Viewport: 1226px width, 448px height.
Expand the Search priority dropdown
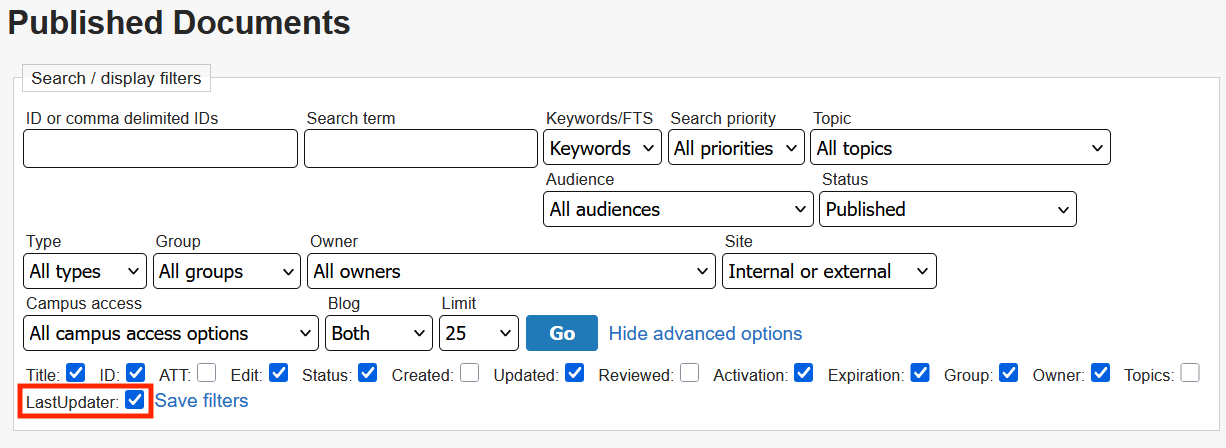coord(737,148)
